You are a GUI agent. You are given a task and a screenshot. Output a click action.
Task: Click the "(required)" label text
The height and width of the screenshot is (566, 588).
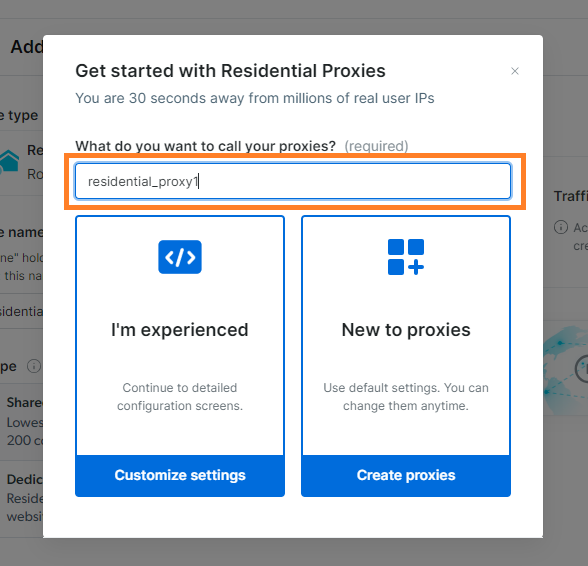(376, 146)
